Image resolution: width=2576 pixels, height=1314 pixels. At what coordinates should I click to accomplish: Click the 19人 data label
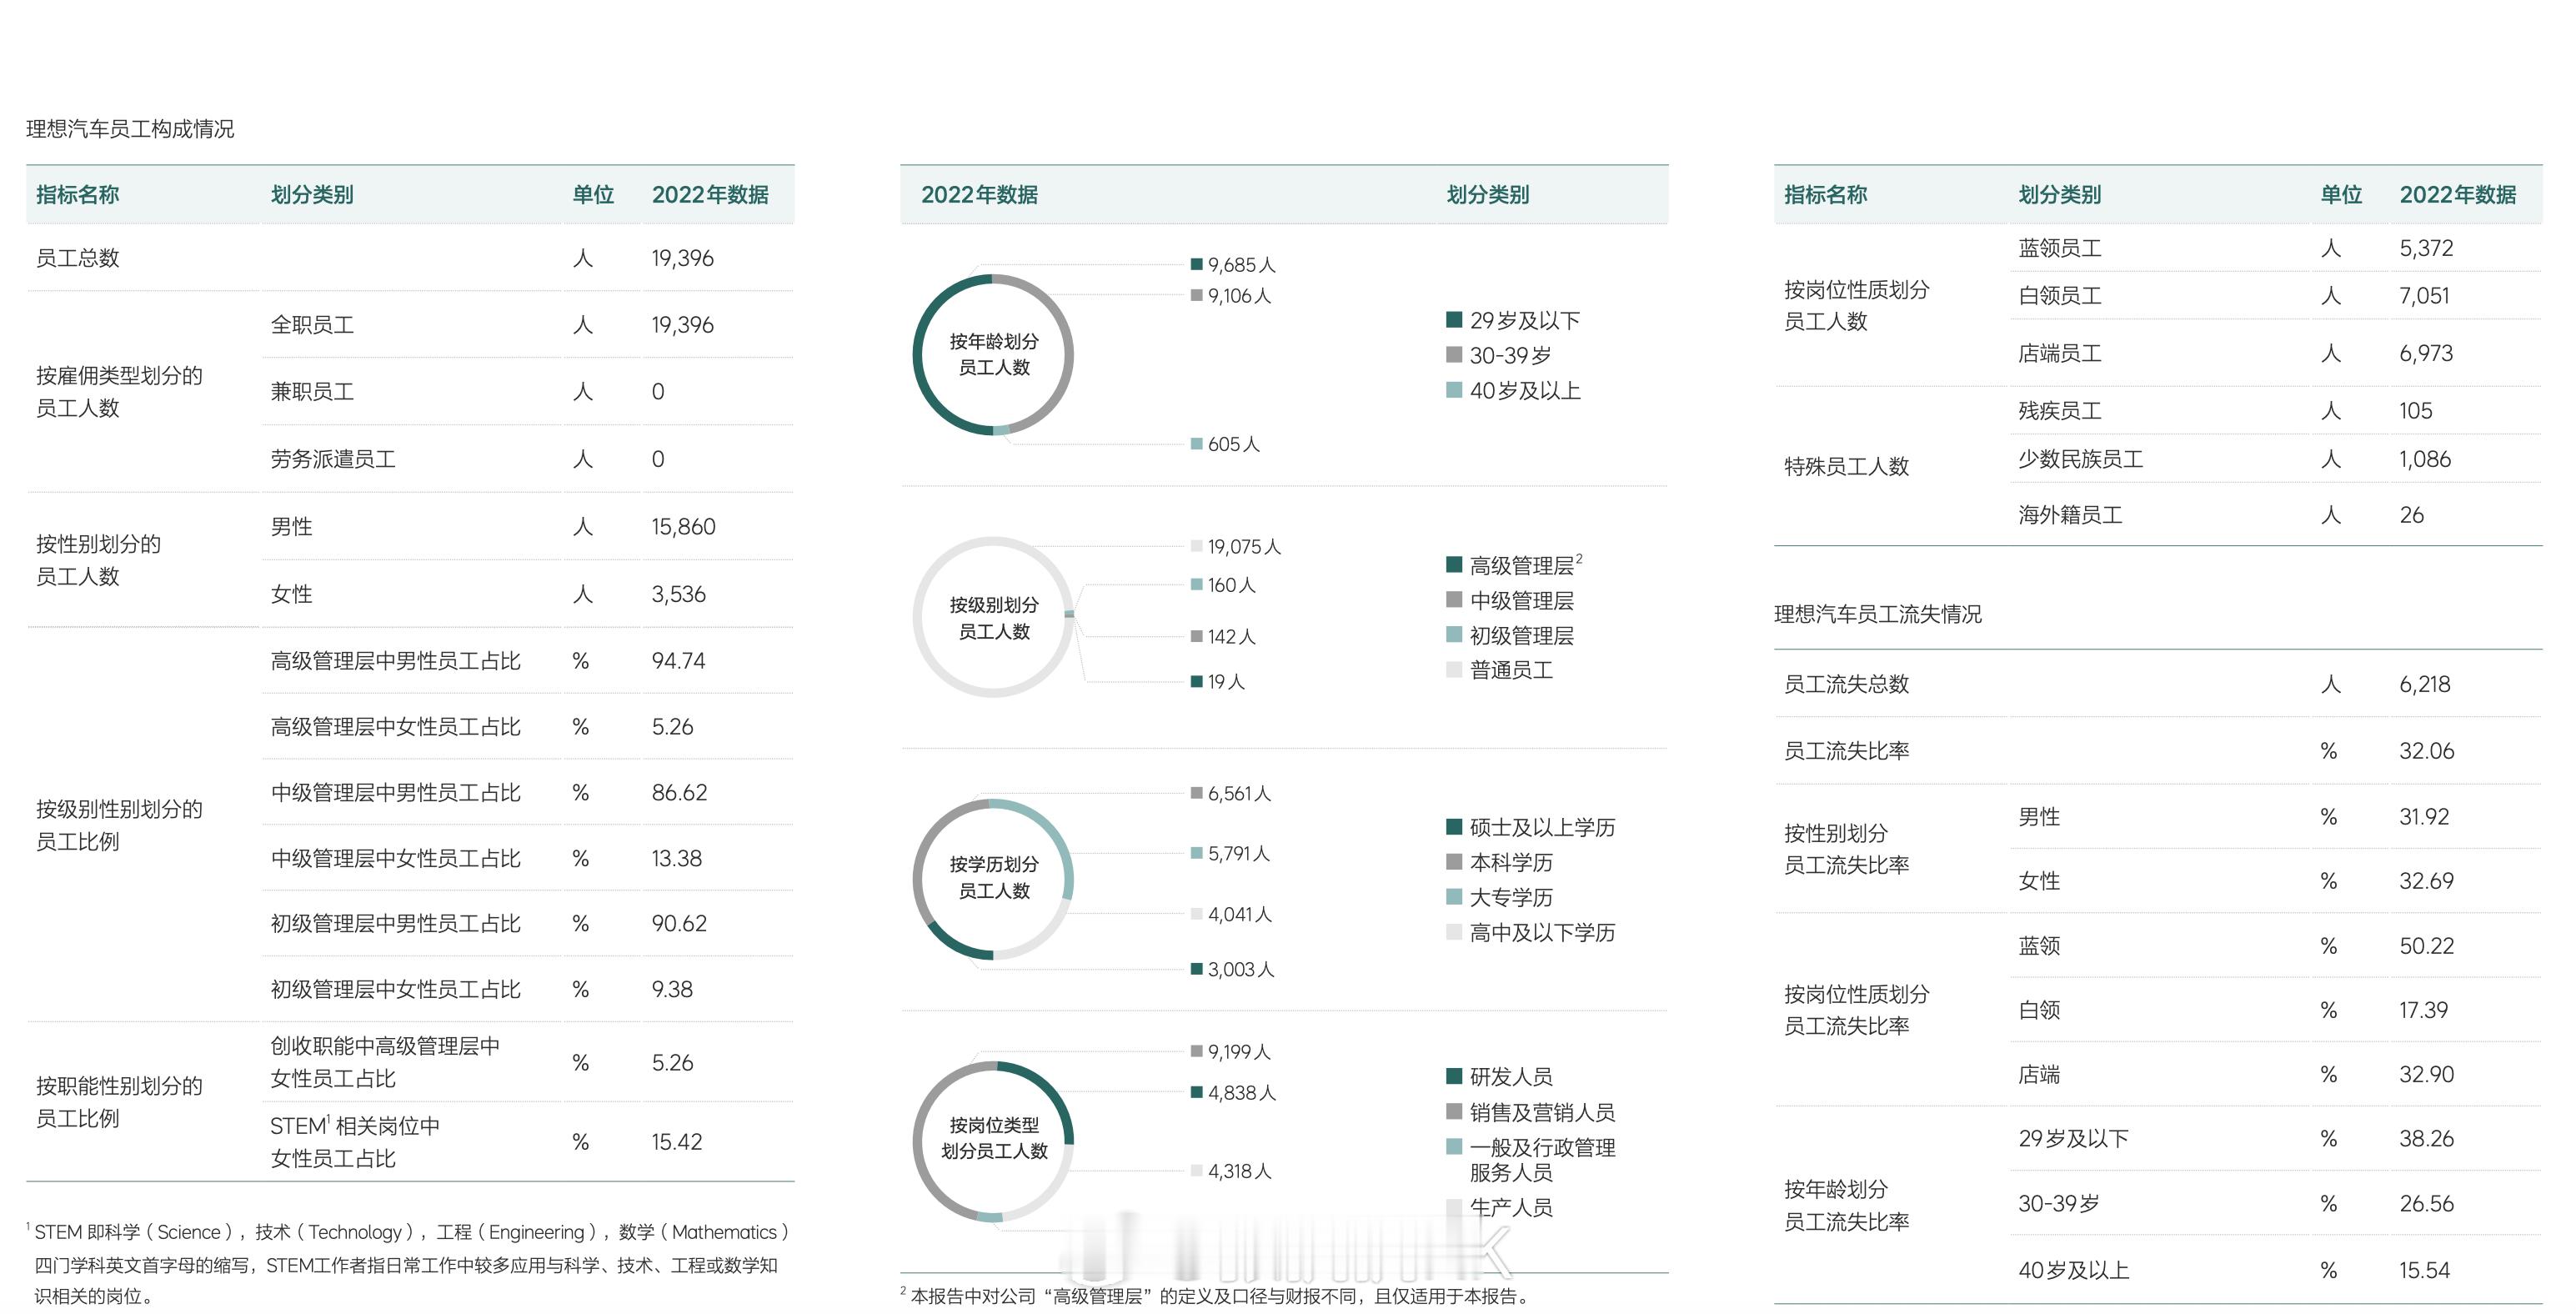tap(1226, 682)
